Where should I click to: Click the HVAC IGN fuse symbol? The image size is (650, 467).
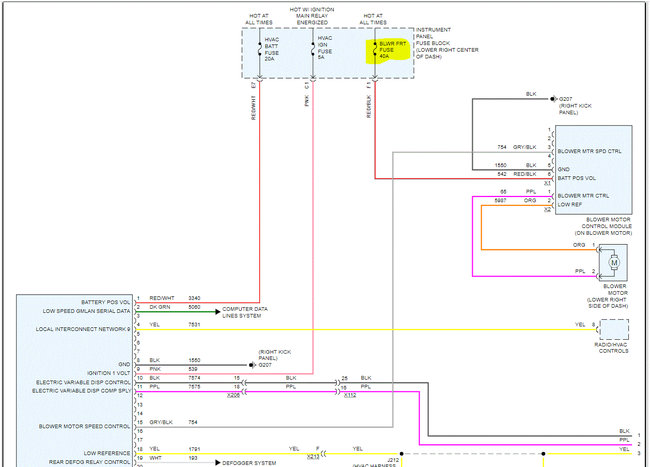314,50
